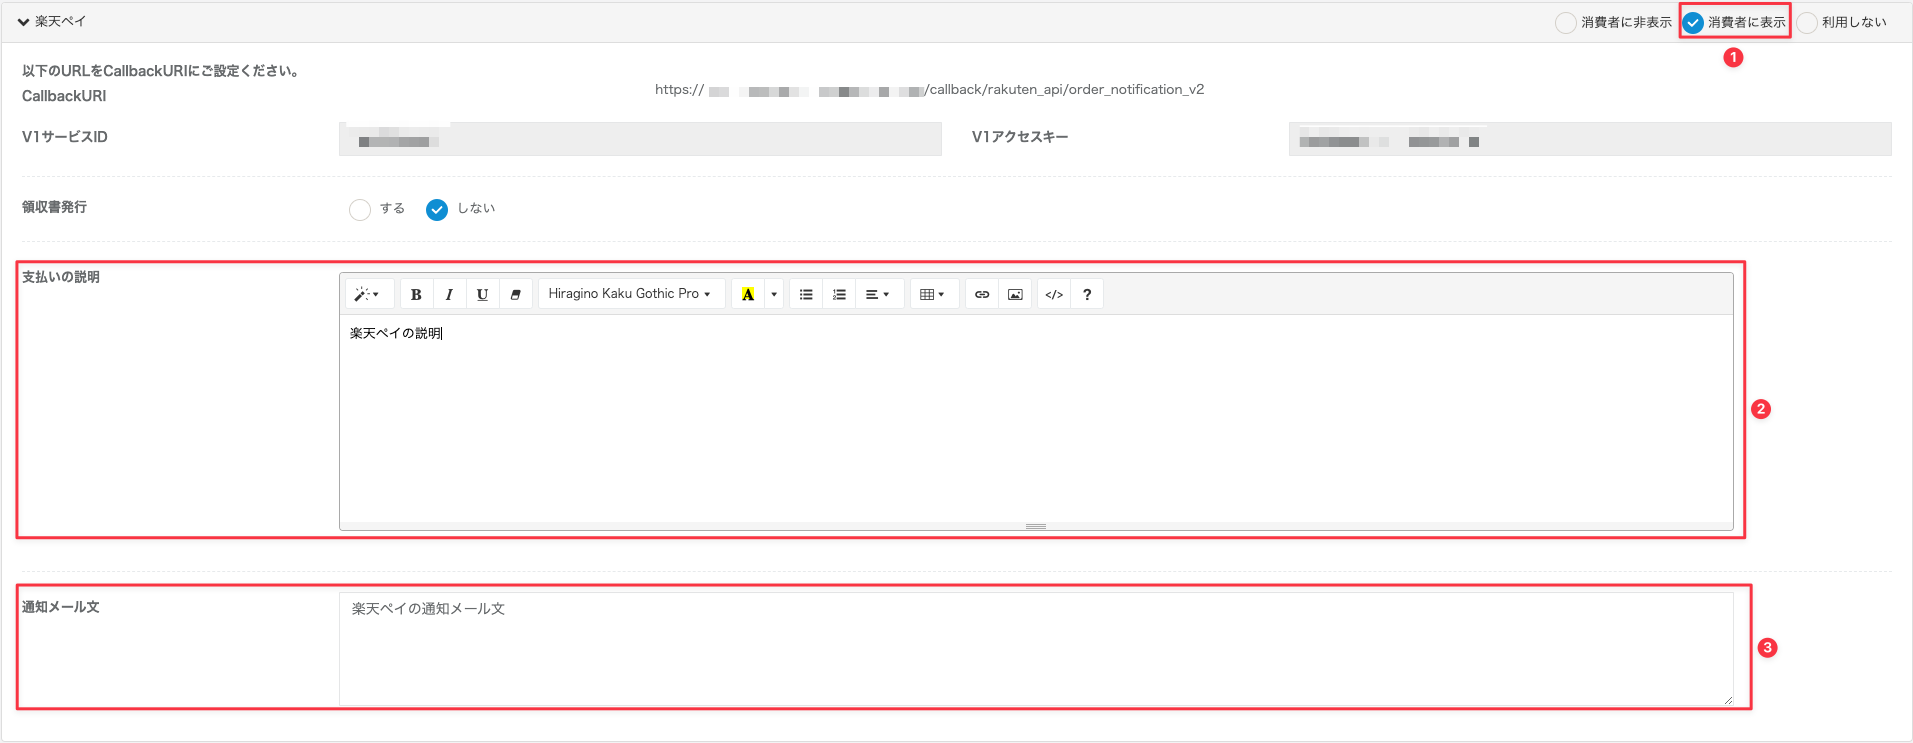Select the 消費者に表示 radio option
Viewport: 1913px width, 743px height.
click(x=1693, y=22)
